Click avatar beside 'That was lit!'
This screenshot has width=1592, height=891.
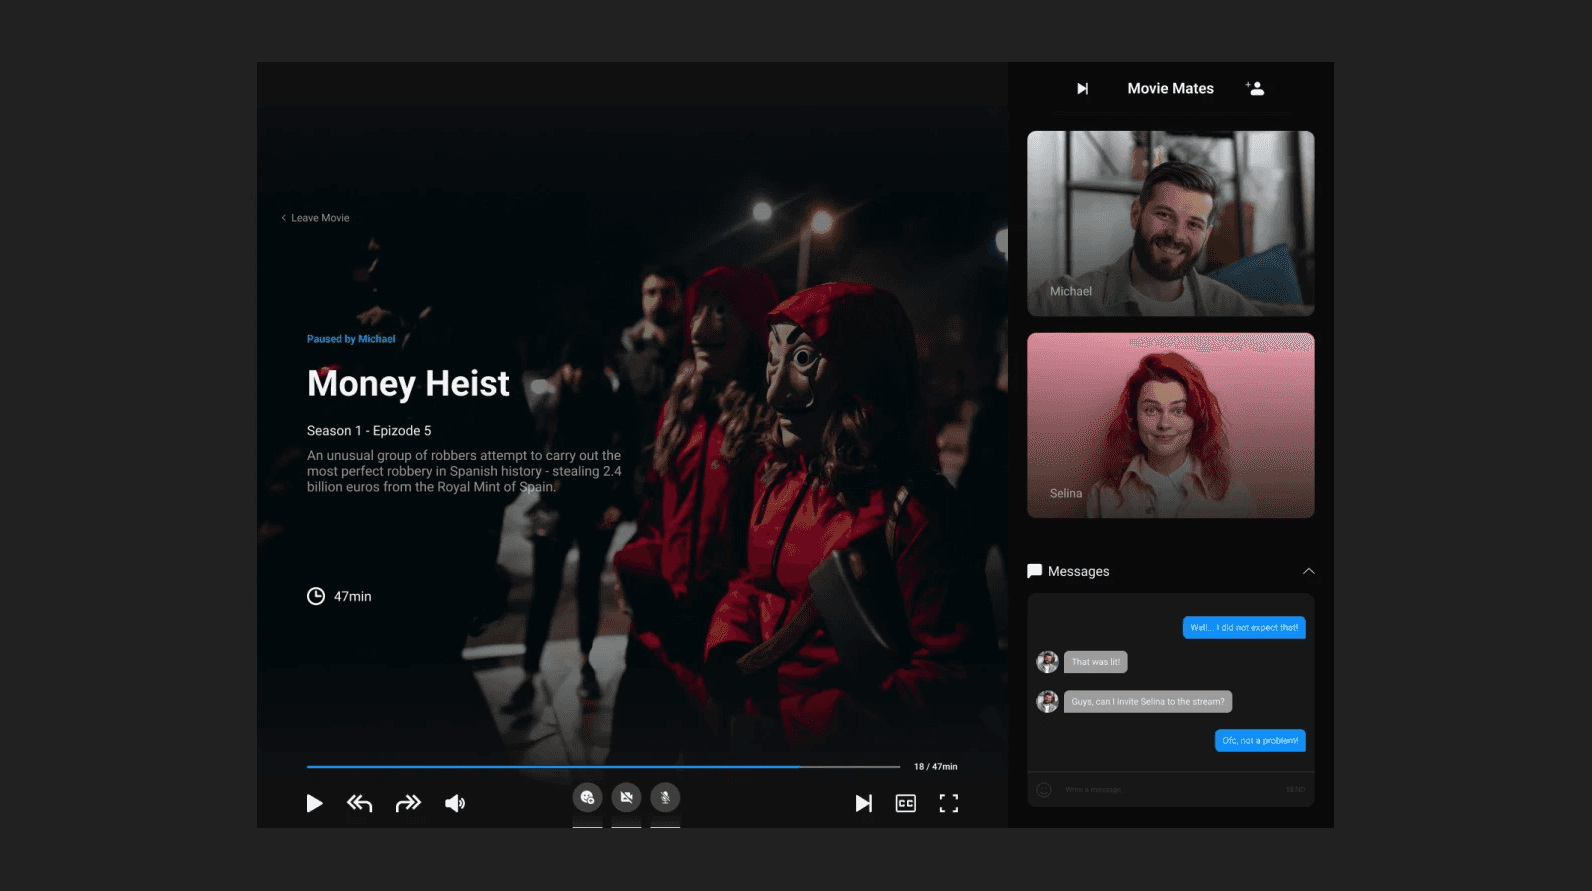1047,662
